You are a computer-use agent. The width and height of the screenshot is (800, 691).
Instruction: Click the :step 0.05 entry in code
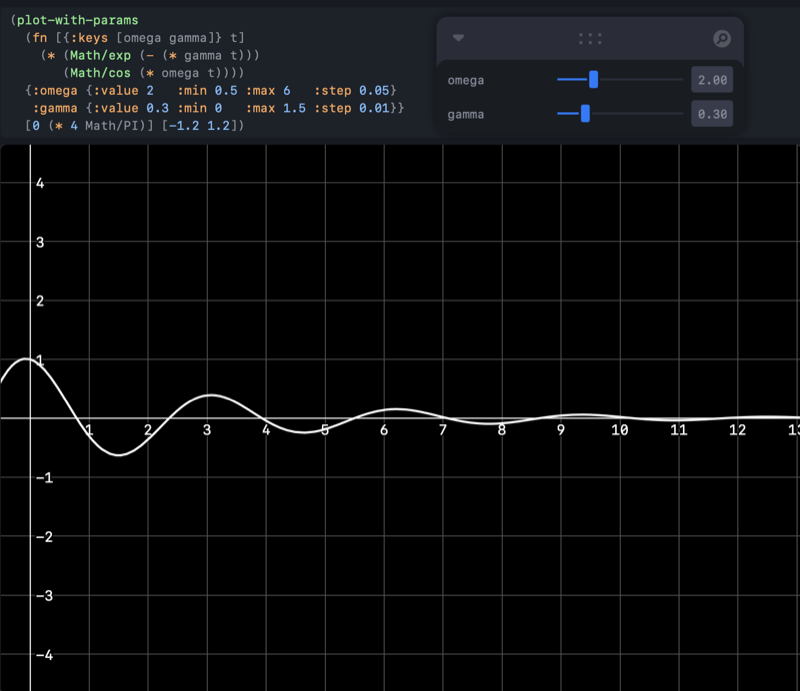point(352,91)
